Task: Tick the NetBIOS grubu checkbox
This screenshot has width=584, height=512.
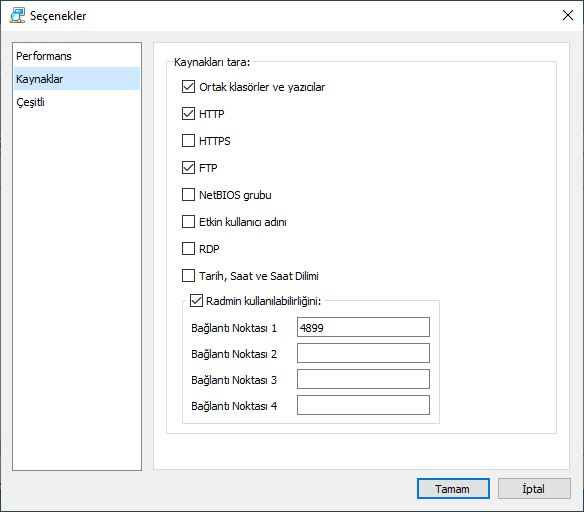Action: [x=188, y=194]
